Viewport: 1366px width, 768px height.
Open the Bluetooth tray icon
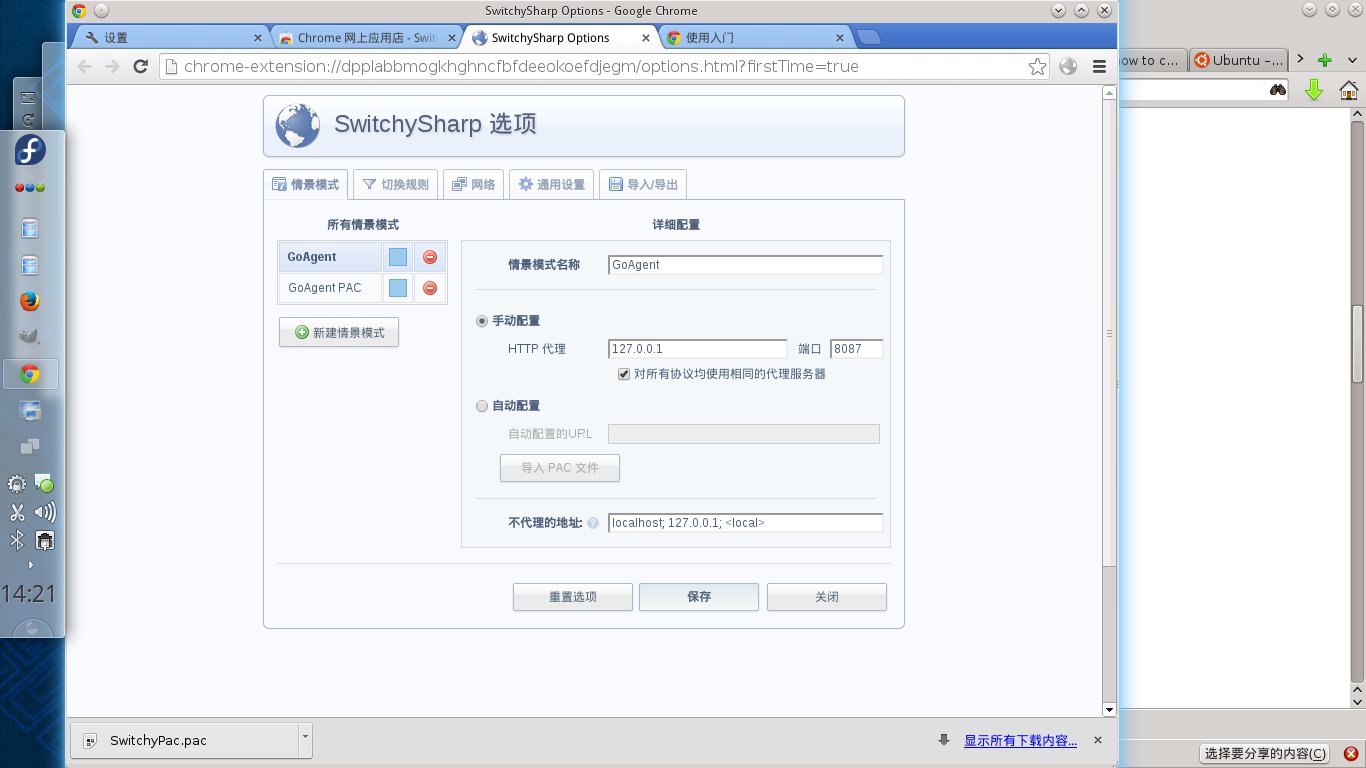(17, 541)
